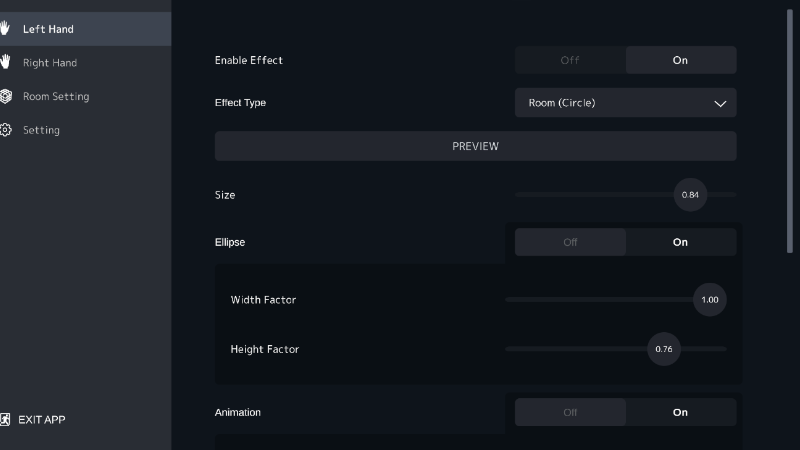Go to the Room Setting tab
The image size is (800, 450).
point(56,97)
